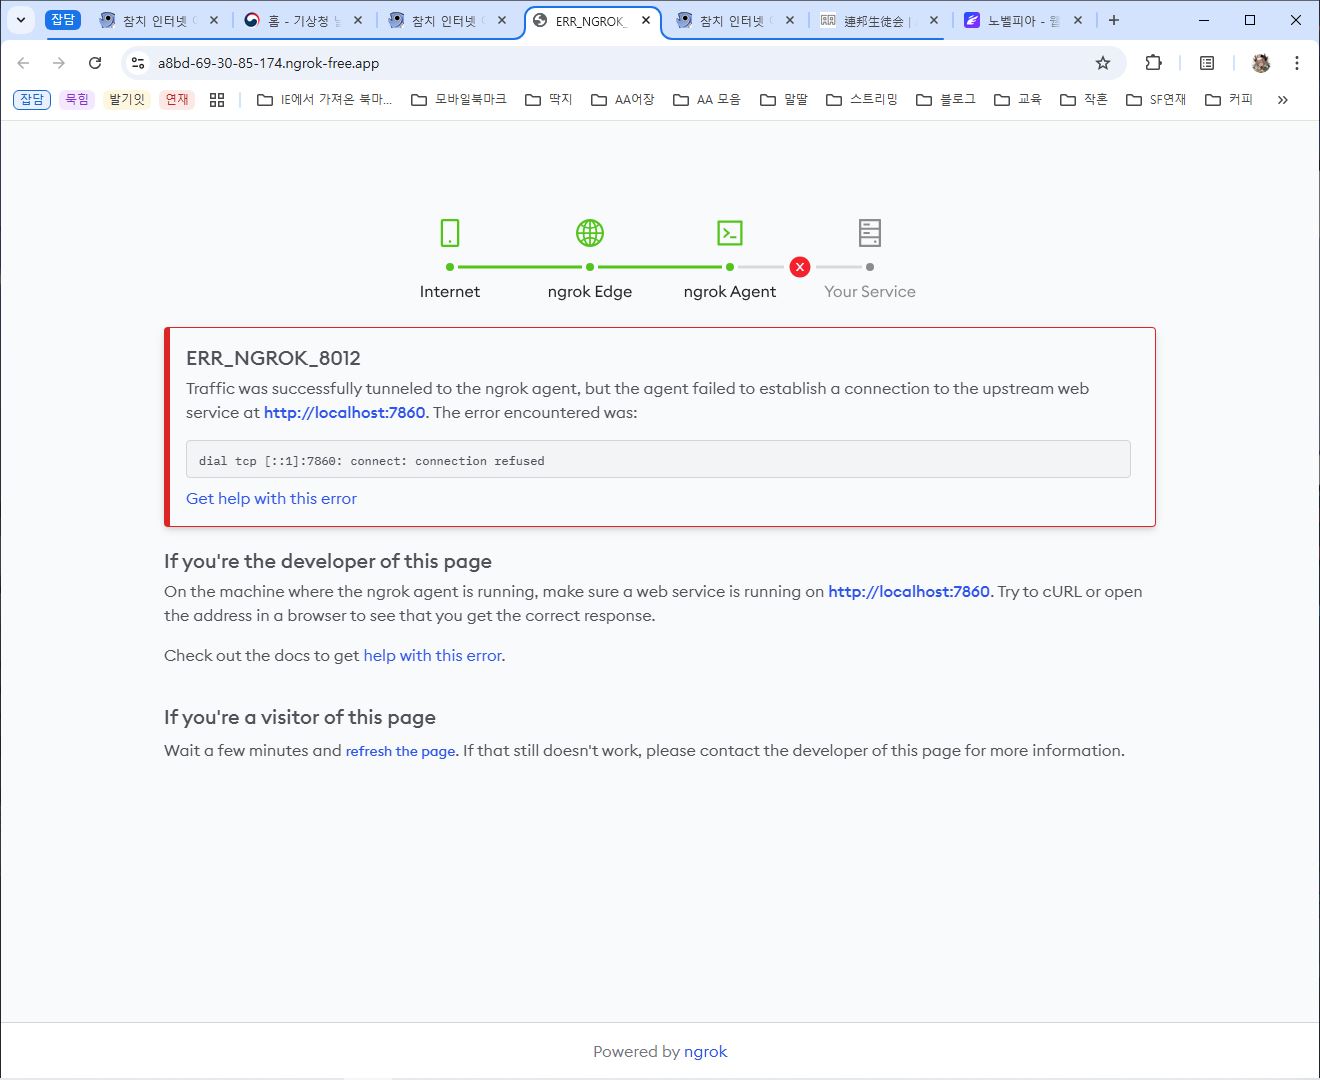Click the red error X icon
Viewport: 1320px width, 1080px height.
[x=799, y=267]
